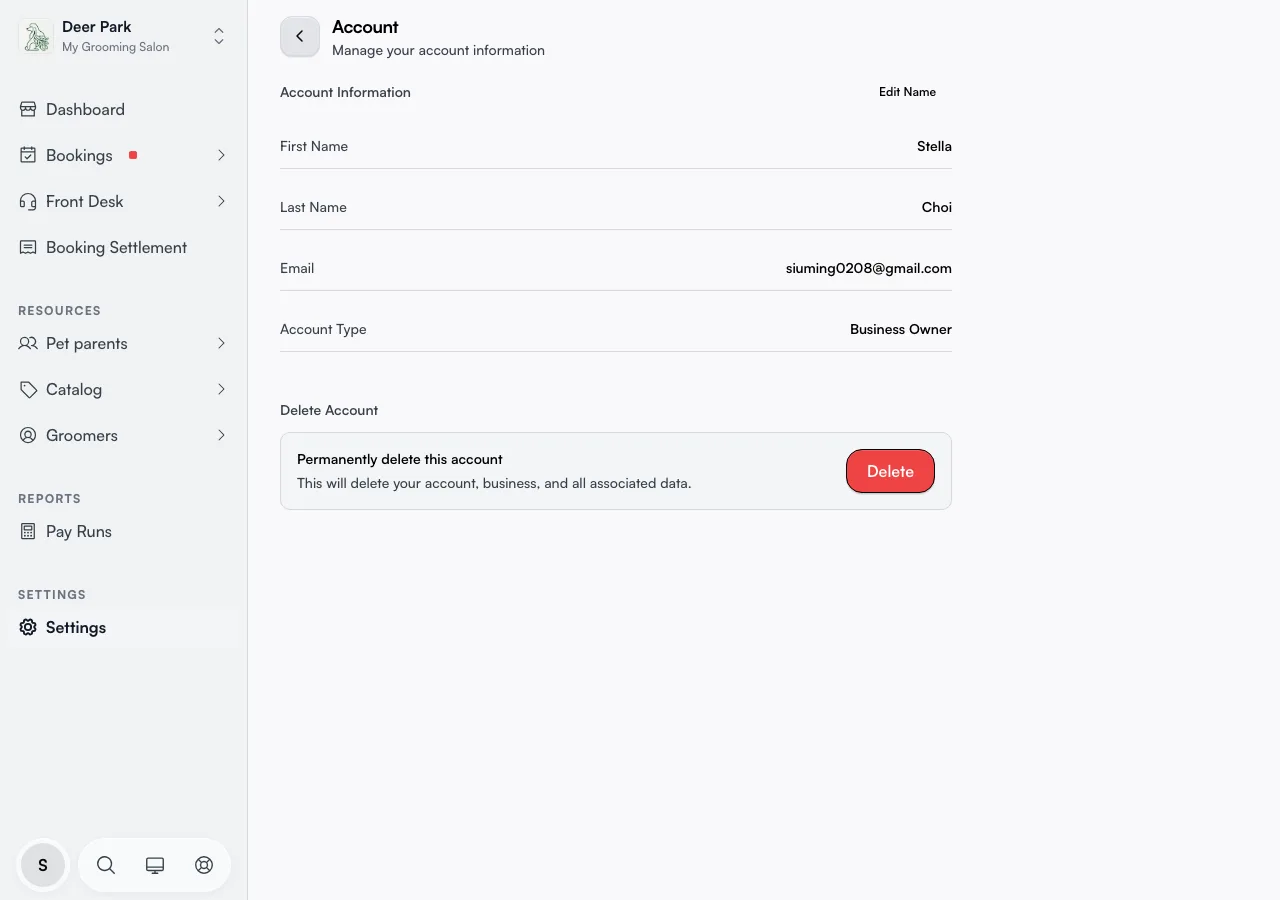Image resolution: width=1280 pixels, height=900 pixels.
Task: Expand the Pet parents submenu chevron
Action: [221, 343]
